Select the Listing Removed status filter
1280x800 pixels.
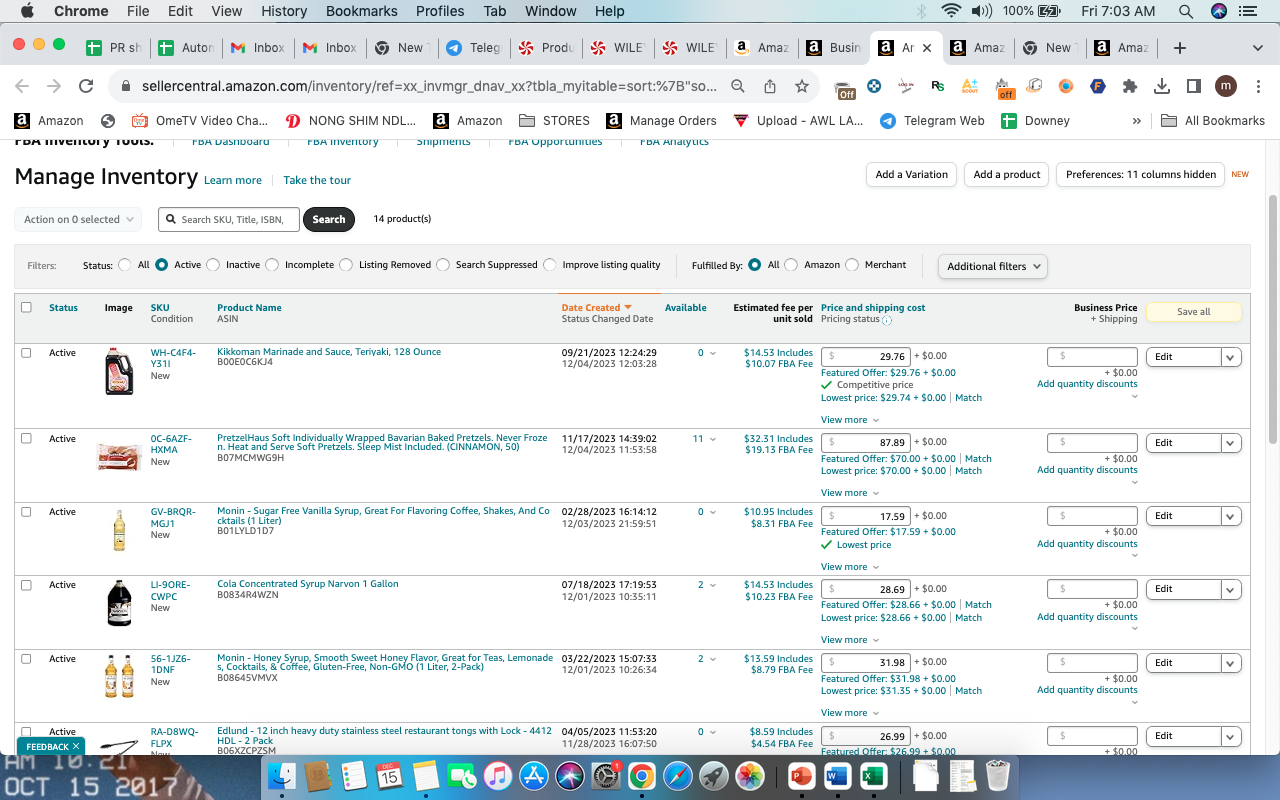[346, 265]
